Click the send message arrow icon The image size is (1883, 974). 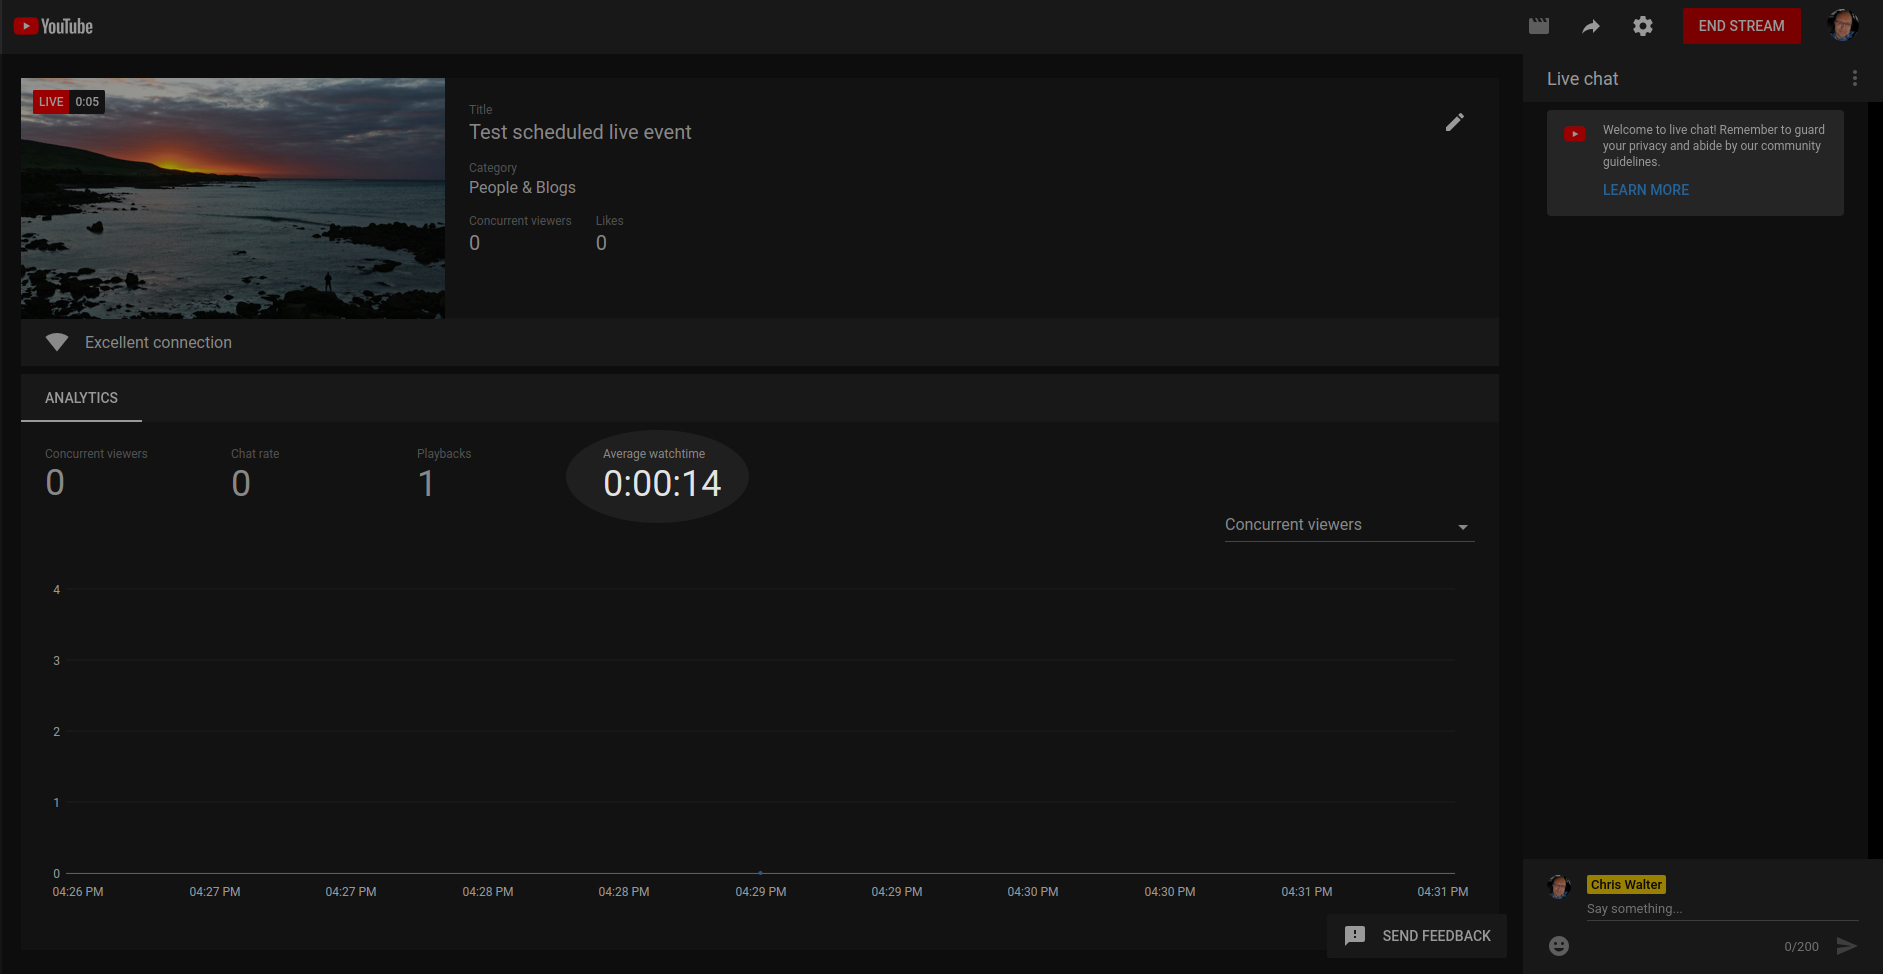point(1846,945)
